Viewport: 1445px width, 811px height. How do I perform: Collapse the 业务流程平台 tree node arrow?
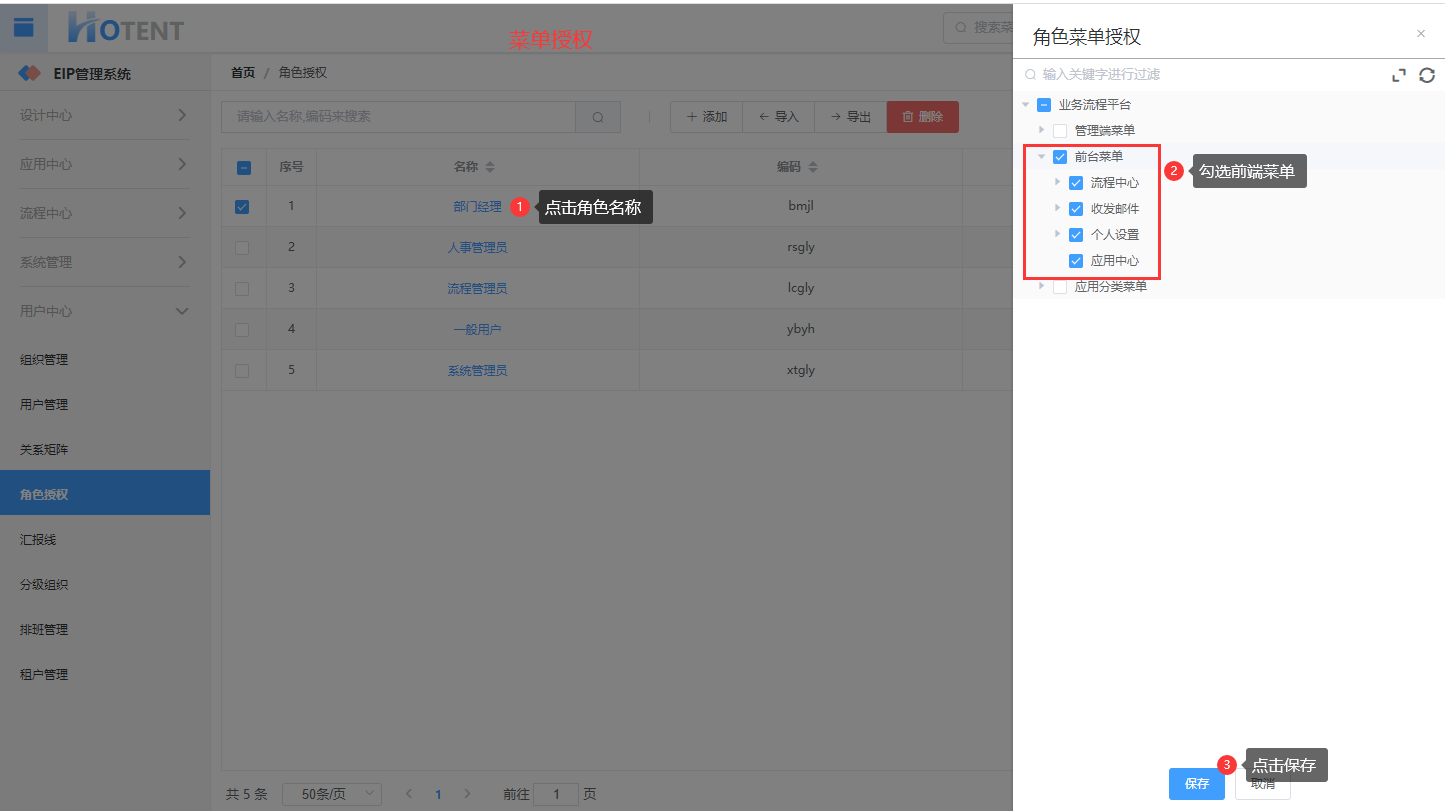pos(1026,105)
